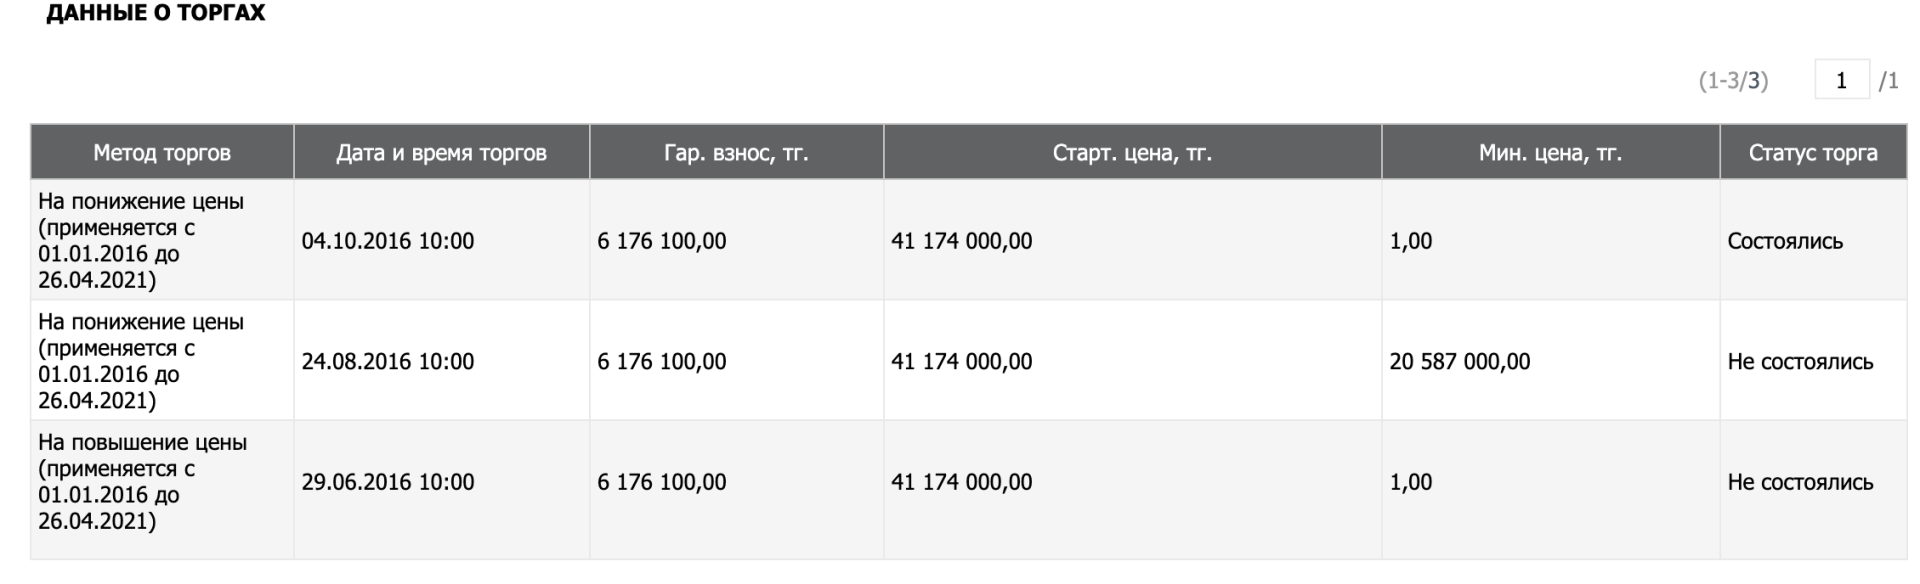The height and width of the screenshot is (584, 1920).
Task: Click start price in the 04.10.2016 row
Action: click(x=961, y=241)
